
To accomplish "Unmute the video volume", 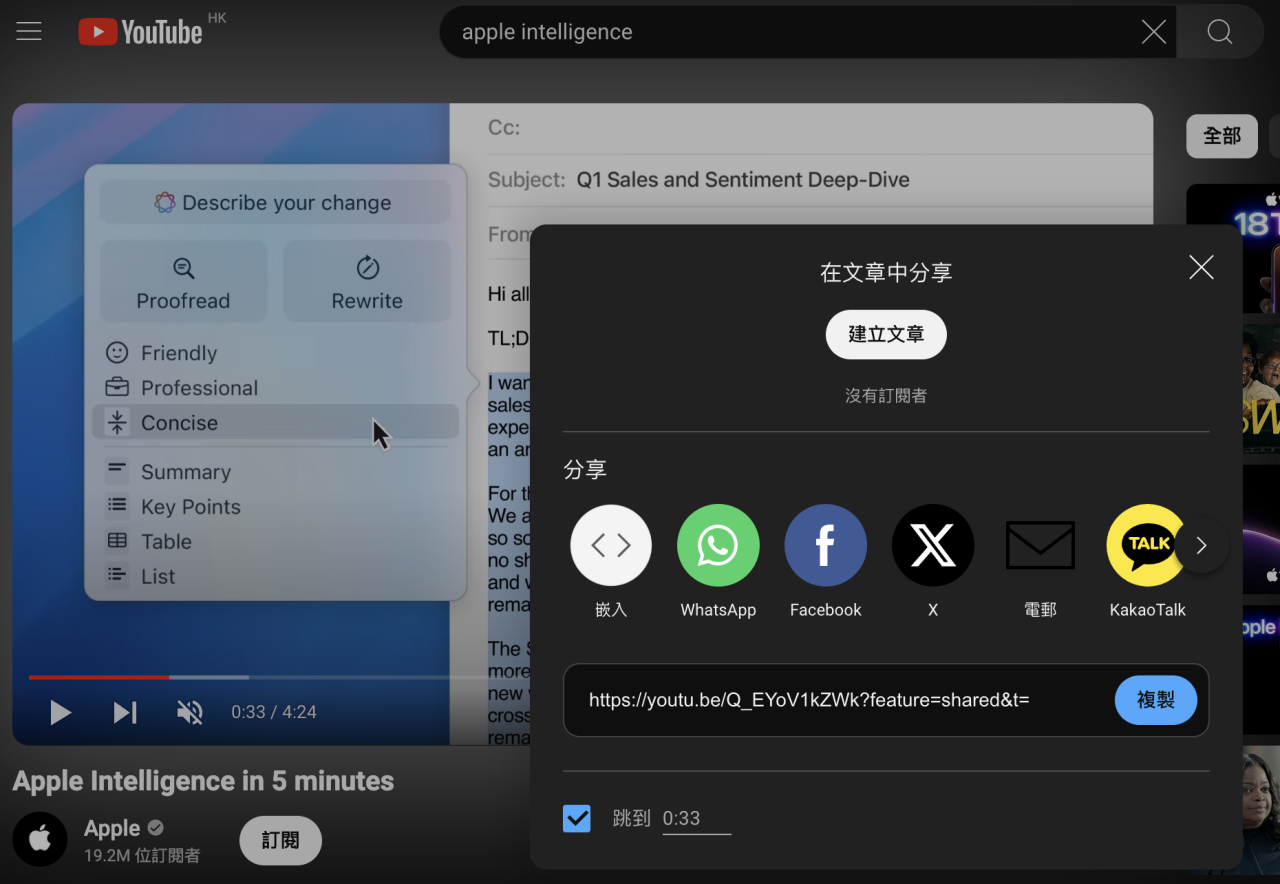I will [189, 712].
